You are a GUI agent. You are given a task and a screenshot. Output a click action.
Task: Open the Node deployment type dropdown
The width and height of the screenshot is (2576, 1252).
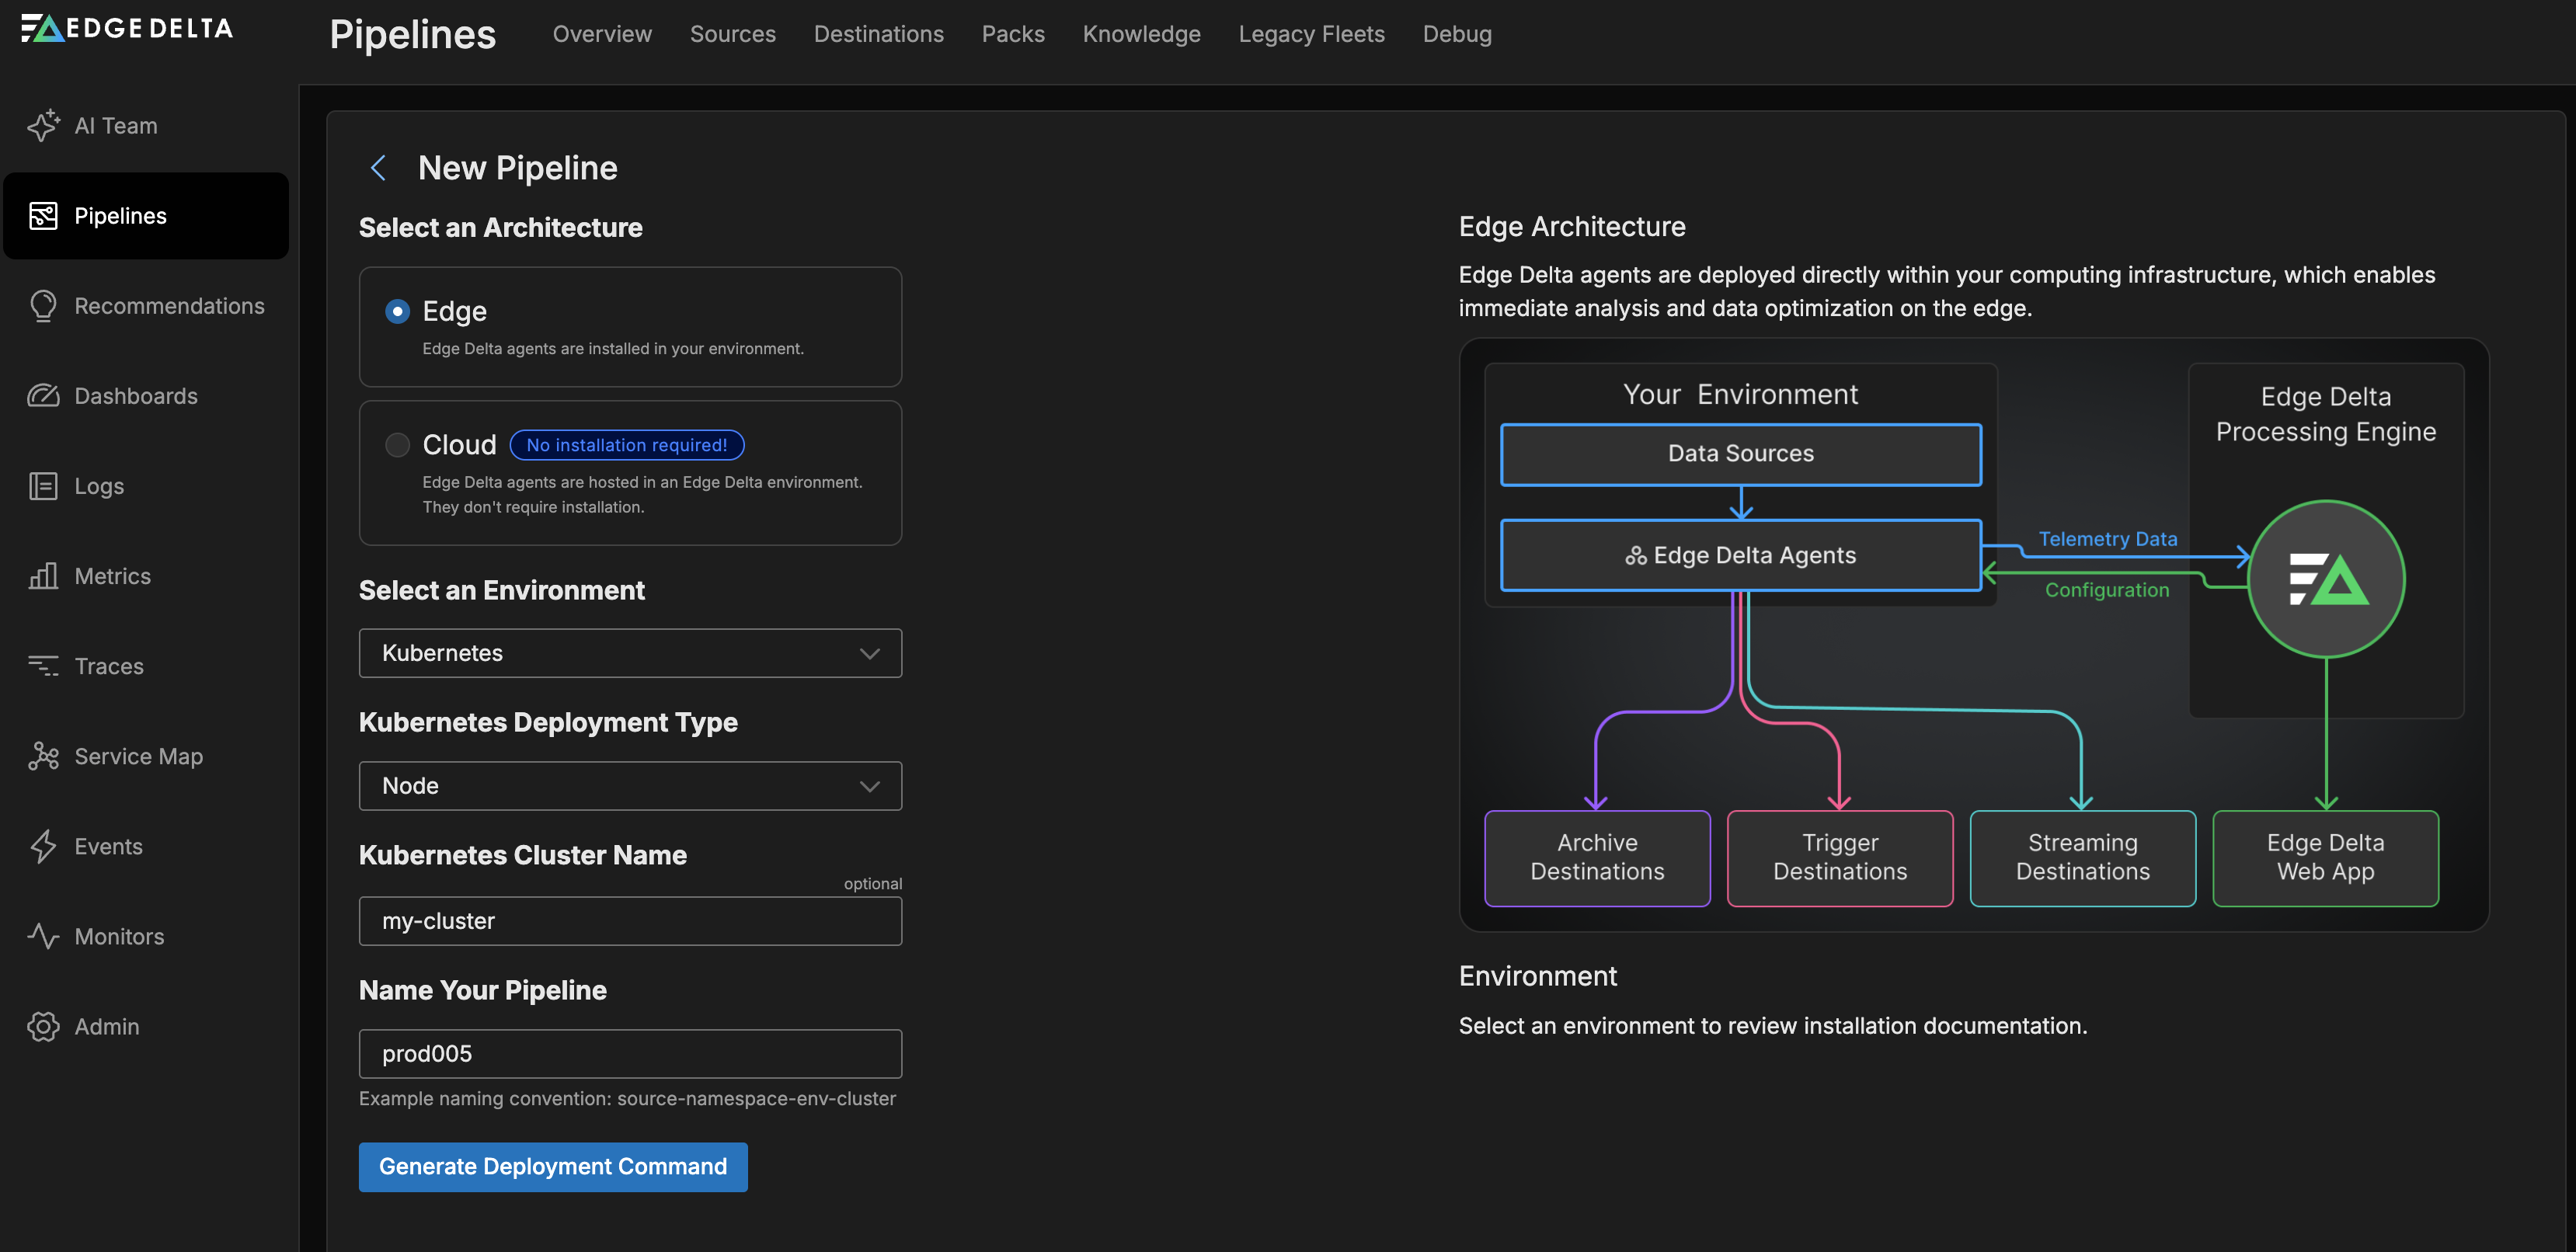tap(630, 786)
